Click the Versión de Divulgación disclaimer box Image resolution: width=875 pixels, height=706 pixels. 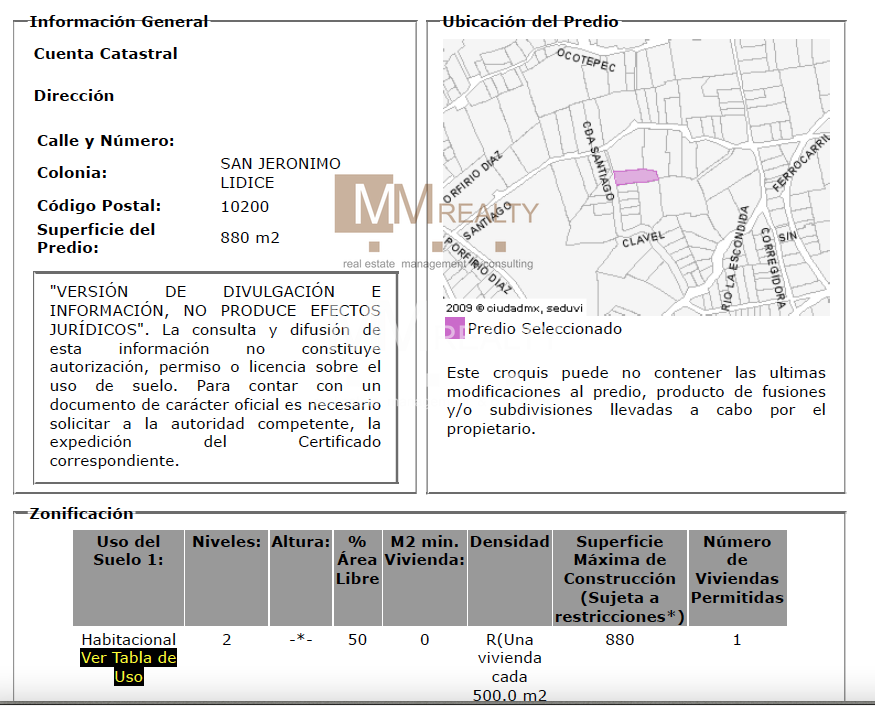tap(215, 376)
